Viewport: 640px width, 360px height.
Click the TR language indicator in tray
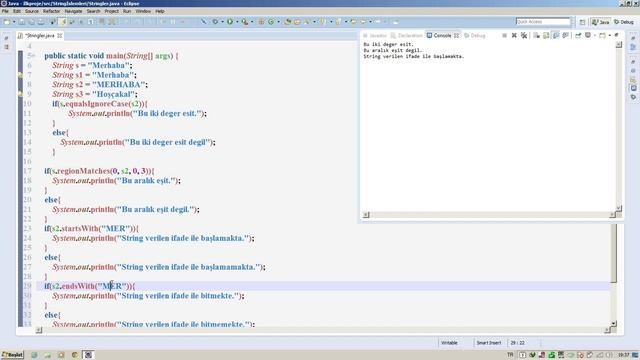pyautogui.click(x=510, y=355)
